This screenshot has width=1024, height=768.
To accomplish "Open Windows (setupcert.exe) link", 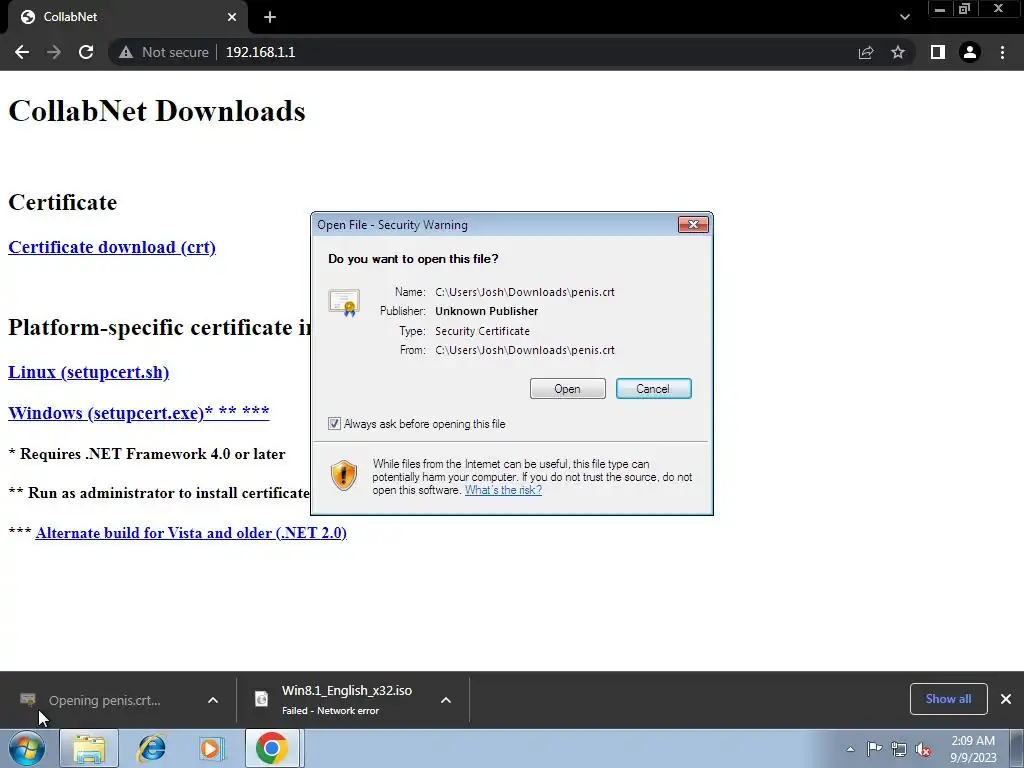I will tap(138, 413).
